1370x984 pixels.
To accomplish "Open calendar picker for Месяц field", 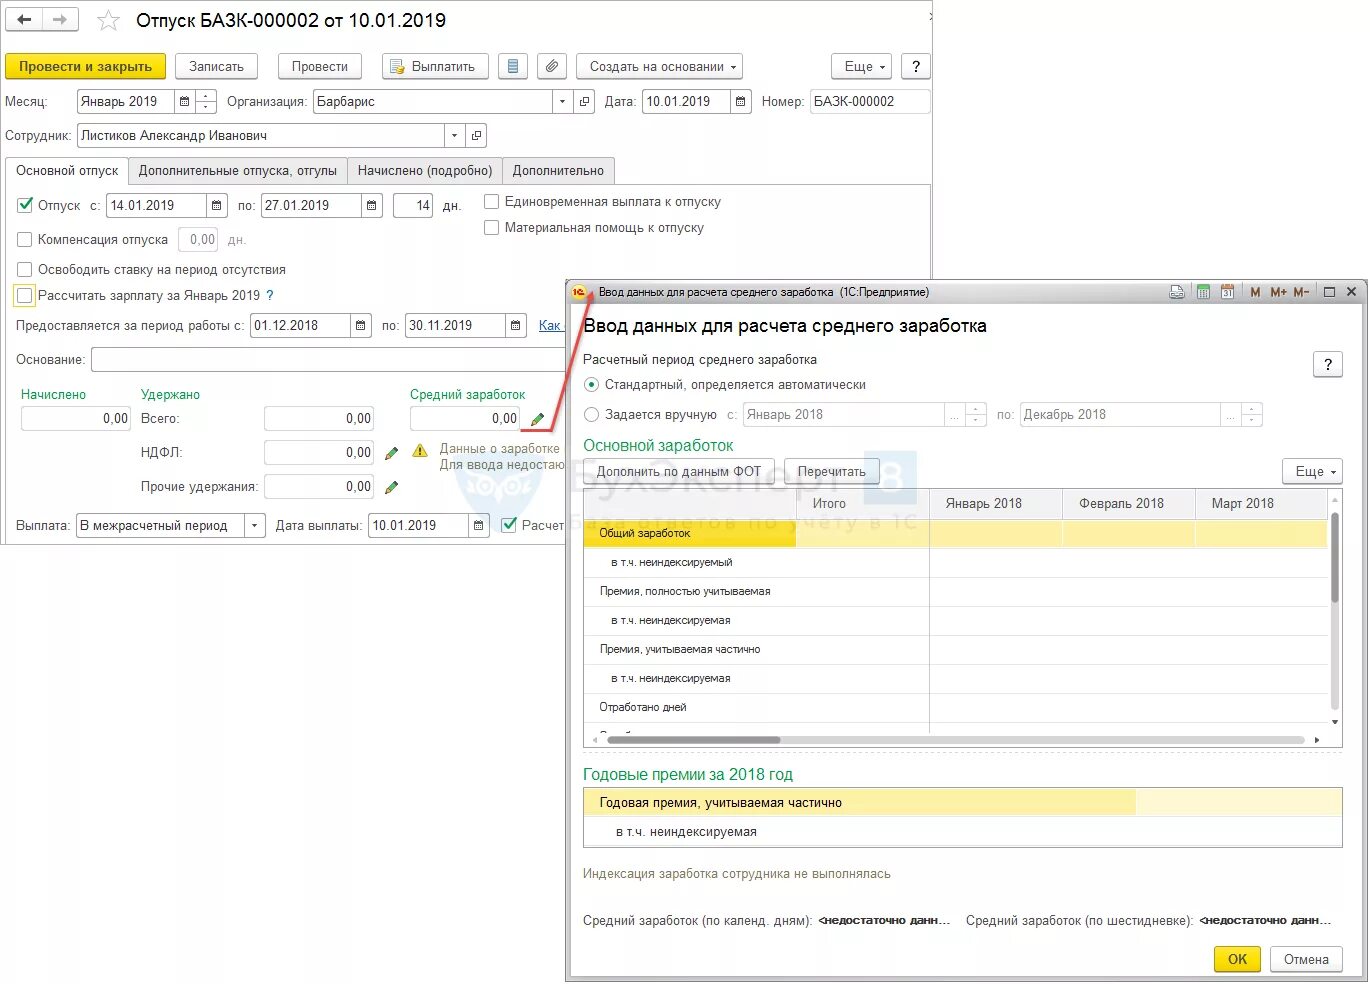I will coord(184,101).
